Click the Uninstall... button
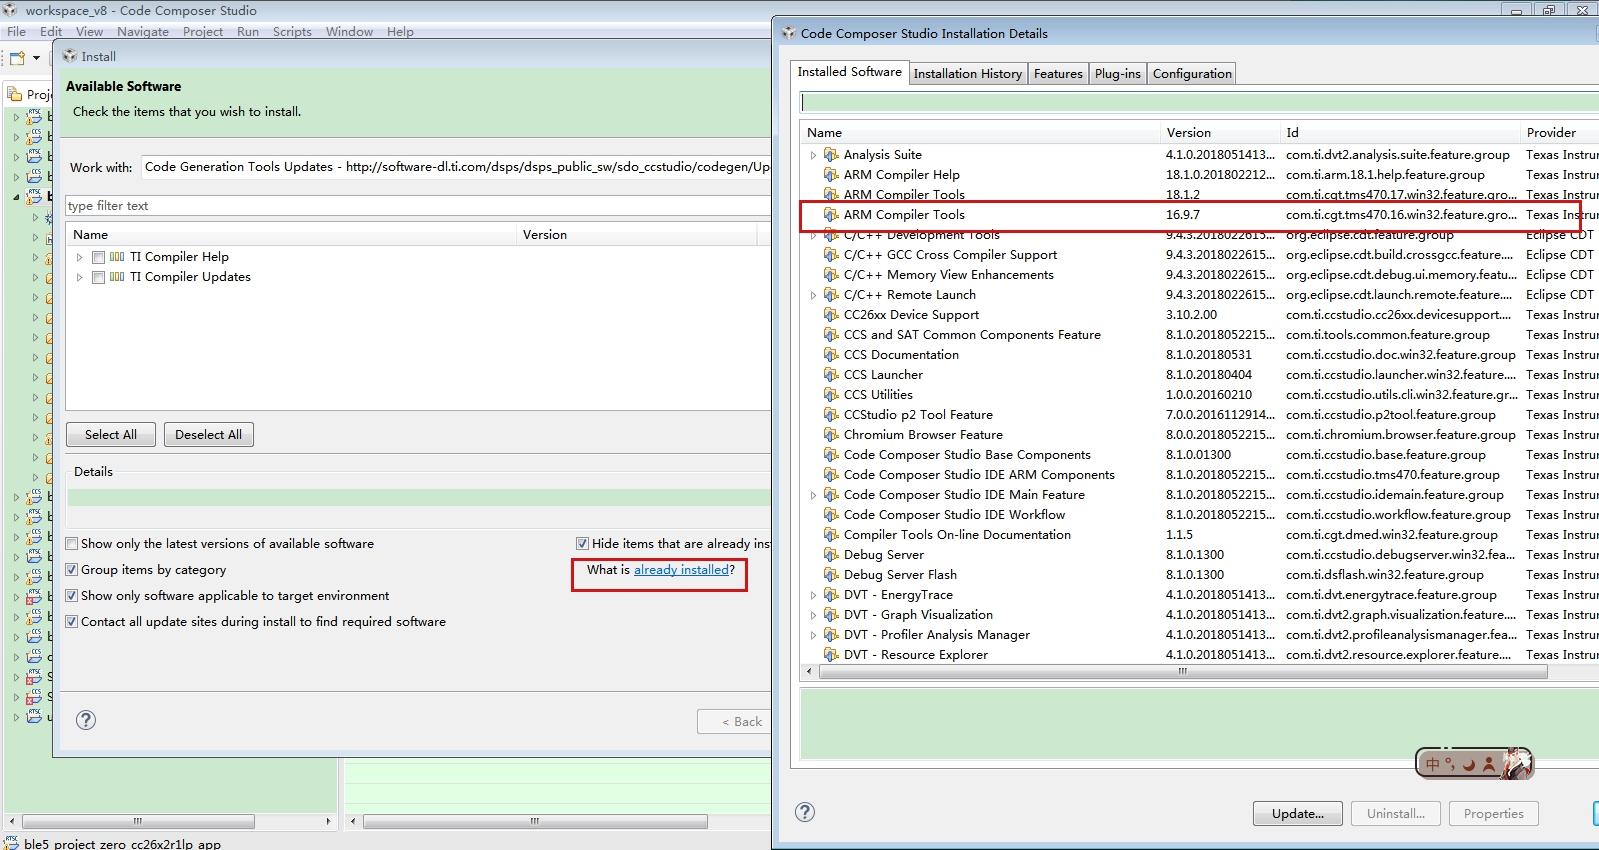 coord(1396,814)
